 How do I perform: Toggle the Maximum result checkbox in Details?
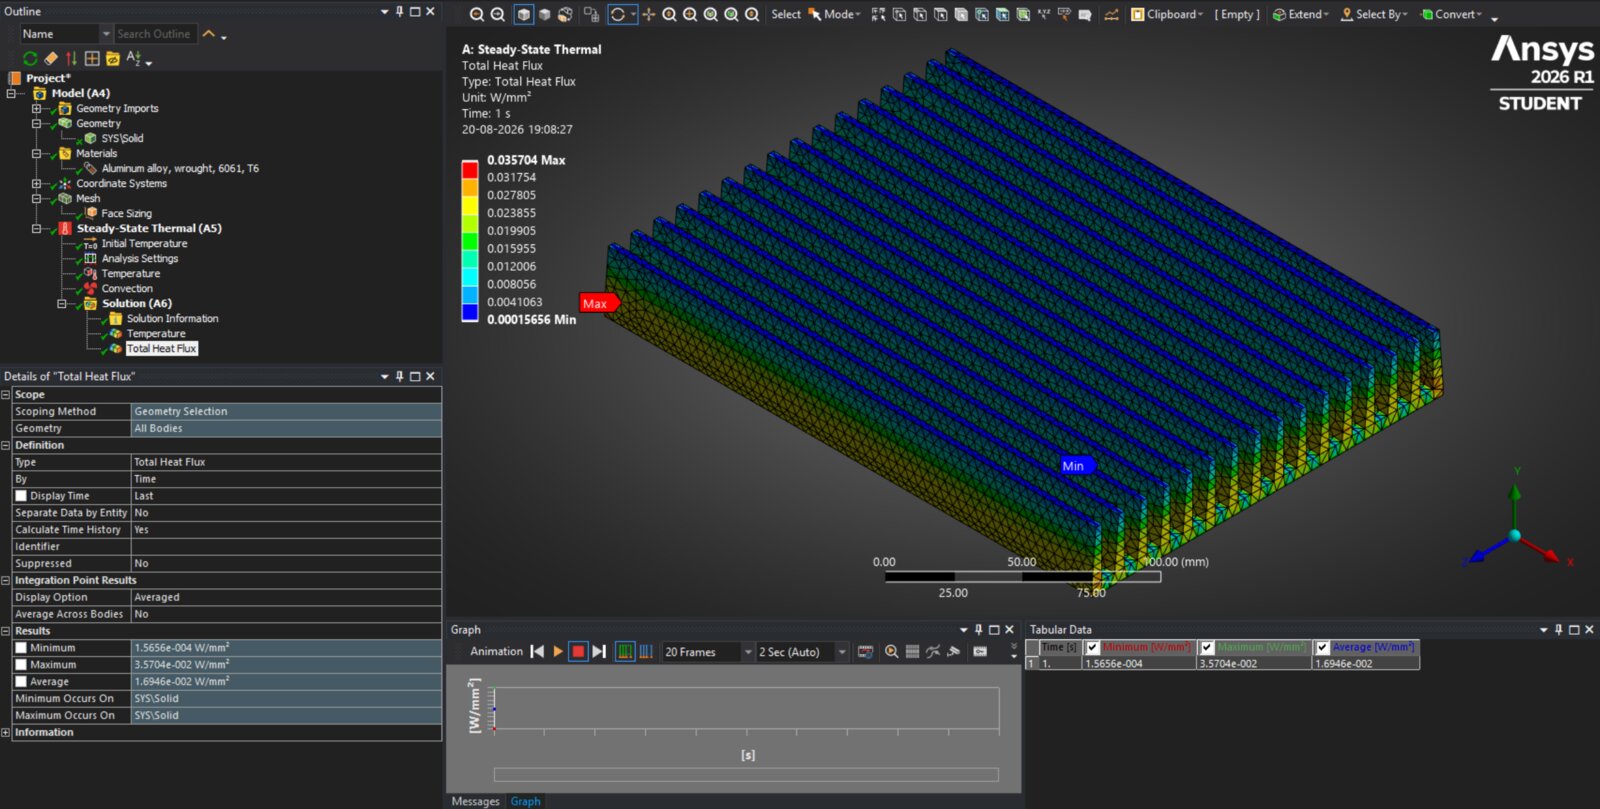coord(21,665)
